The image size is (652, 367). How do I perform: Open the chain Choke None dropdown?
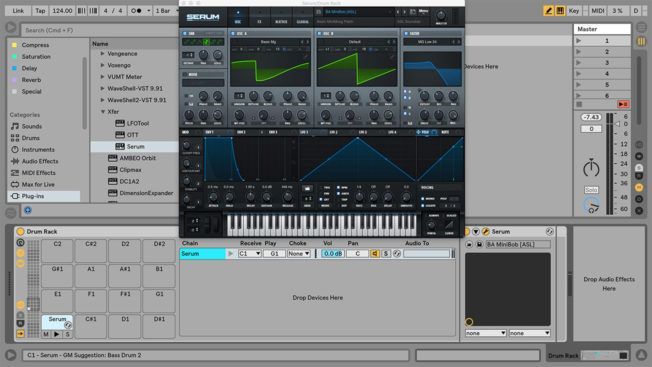click(x=299, y=254)
